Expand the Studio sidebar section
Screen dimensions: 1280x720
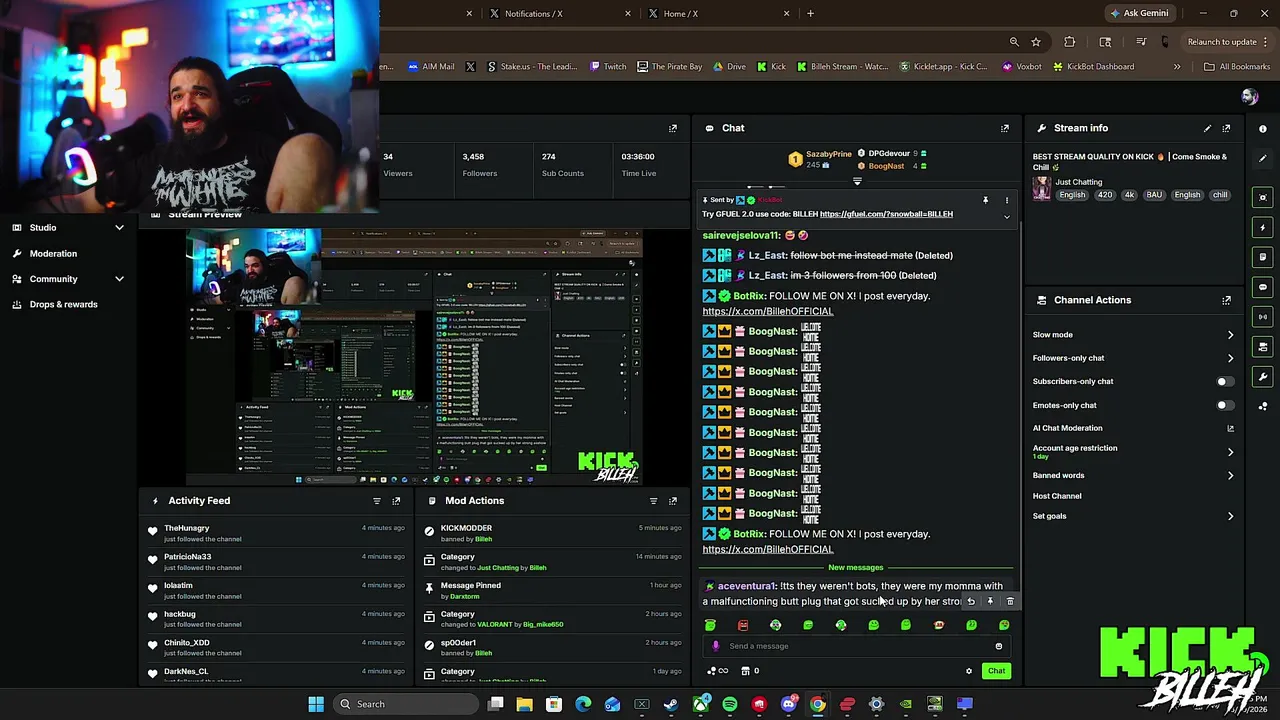point(119,228)
